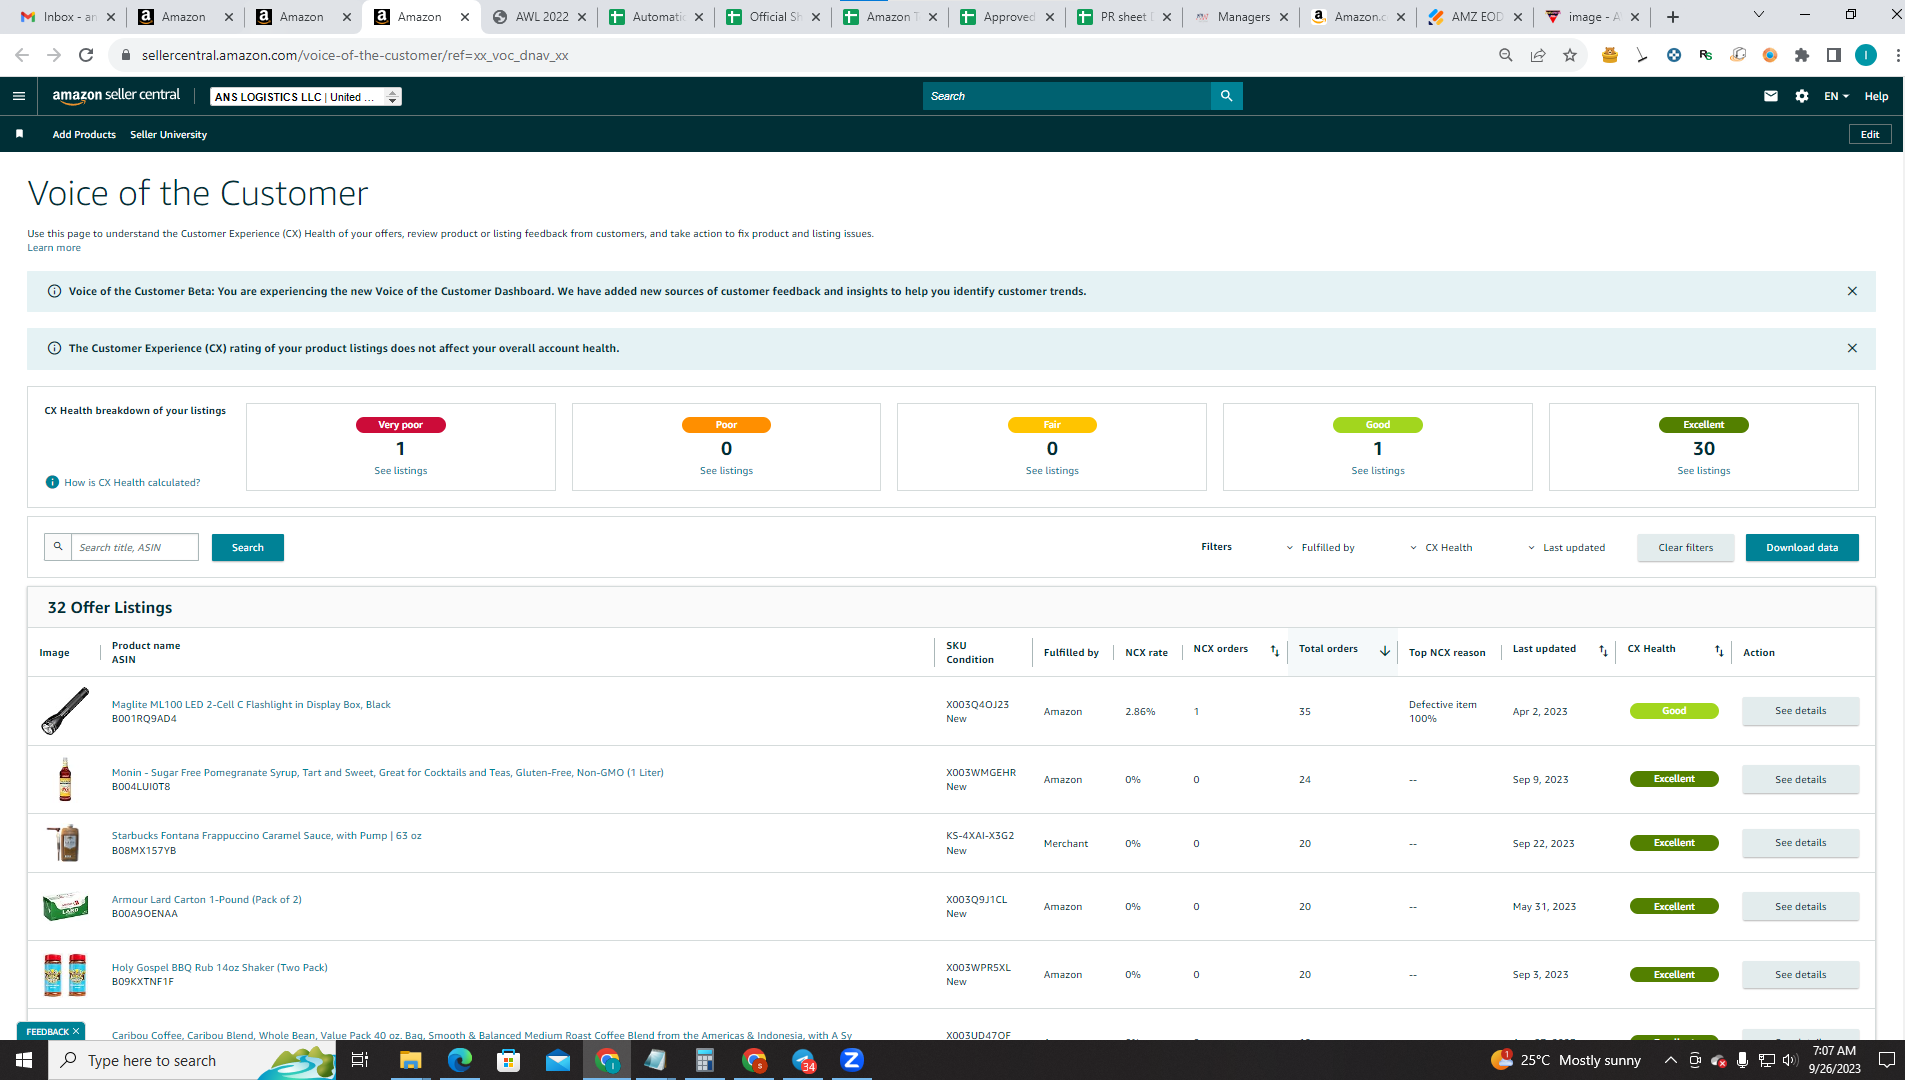Screen dimensions: 1905x1080
Task: Click the teal Search button for listings
Action: (x=248, y=548)
